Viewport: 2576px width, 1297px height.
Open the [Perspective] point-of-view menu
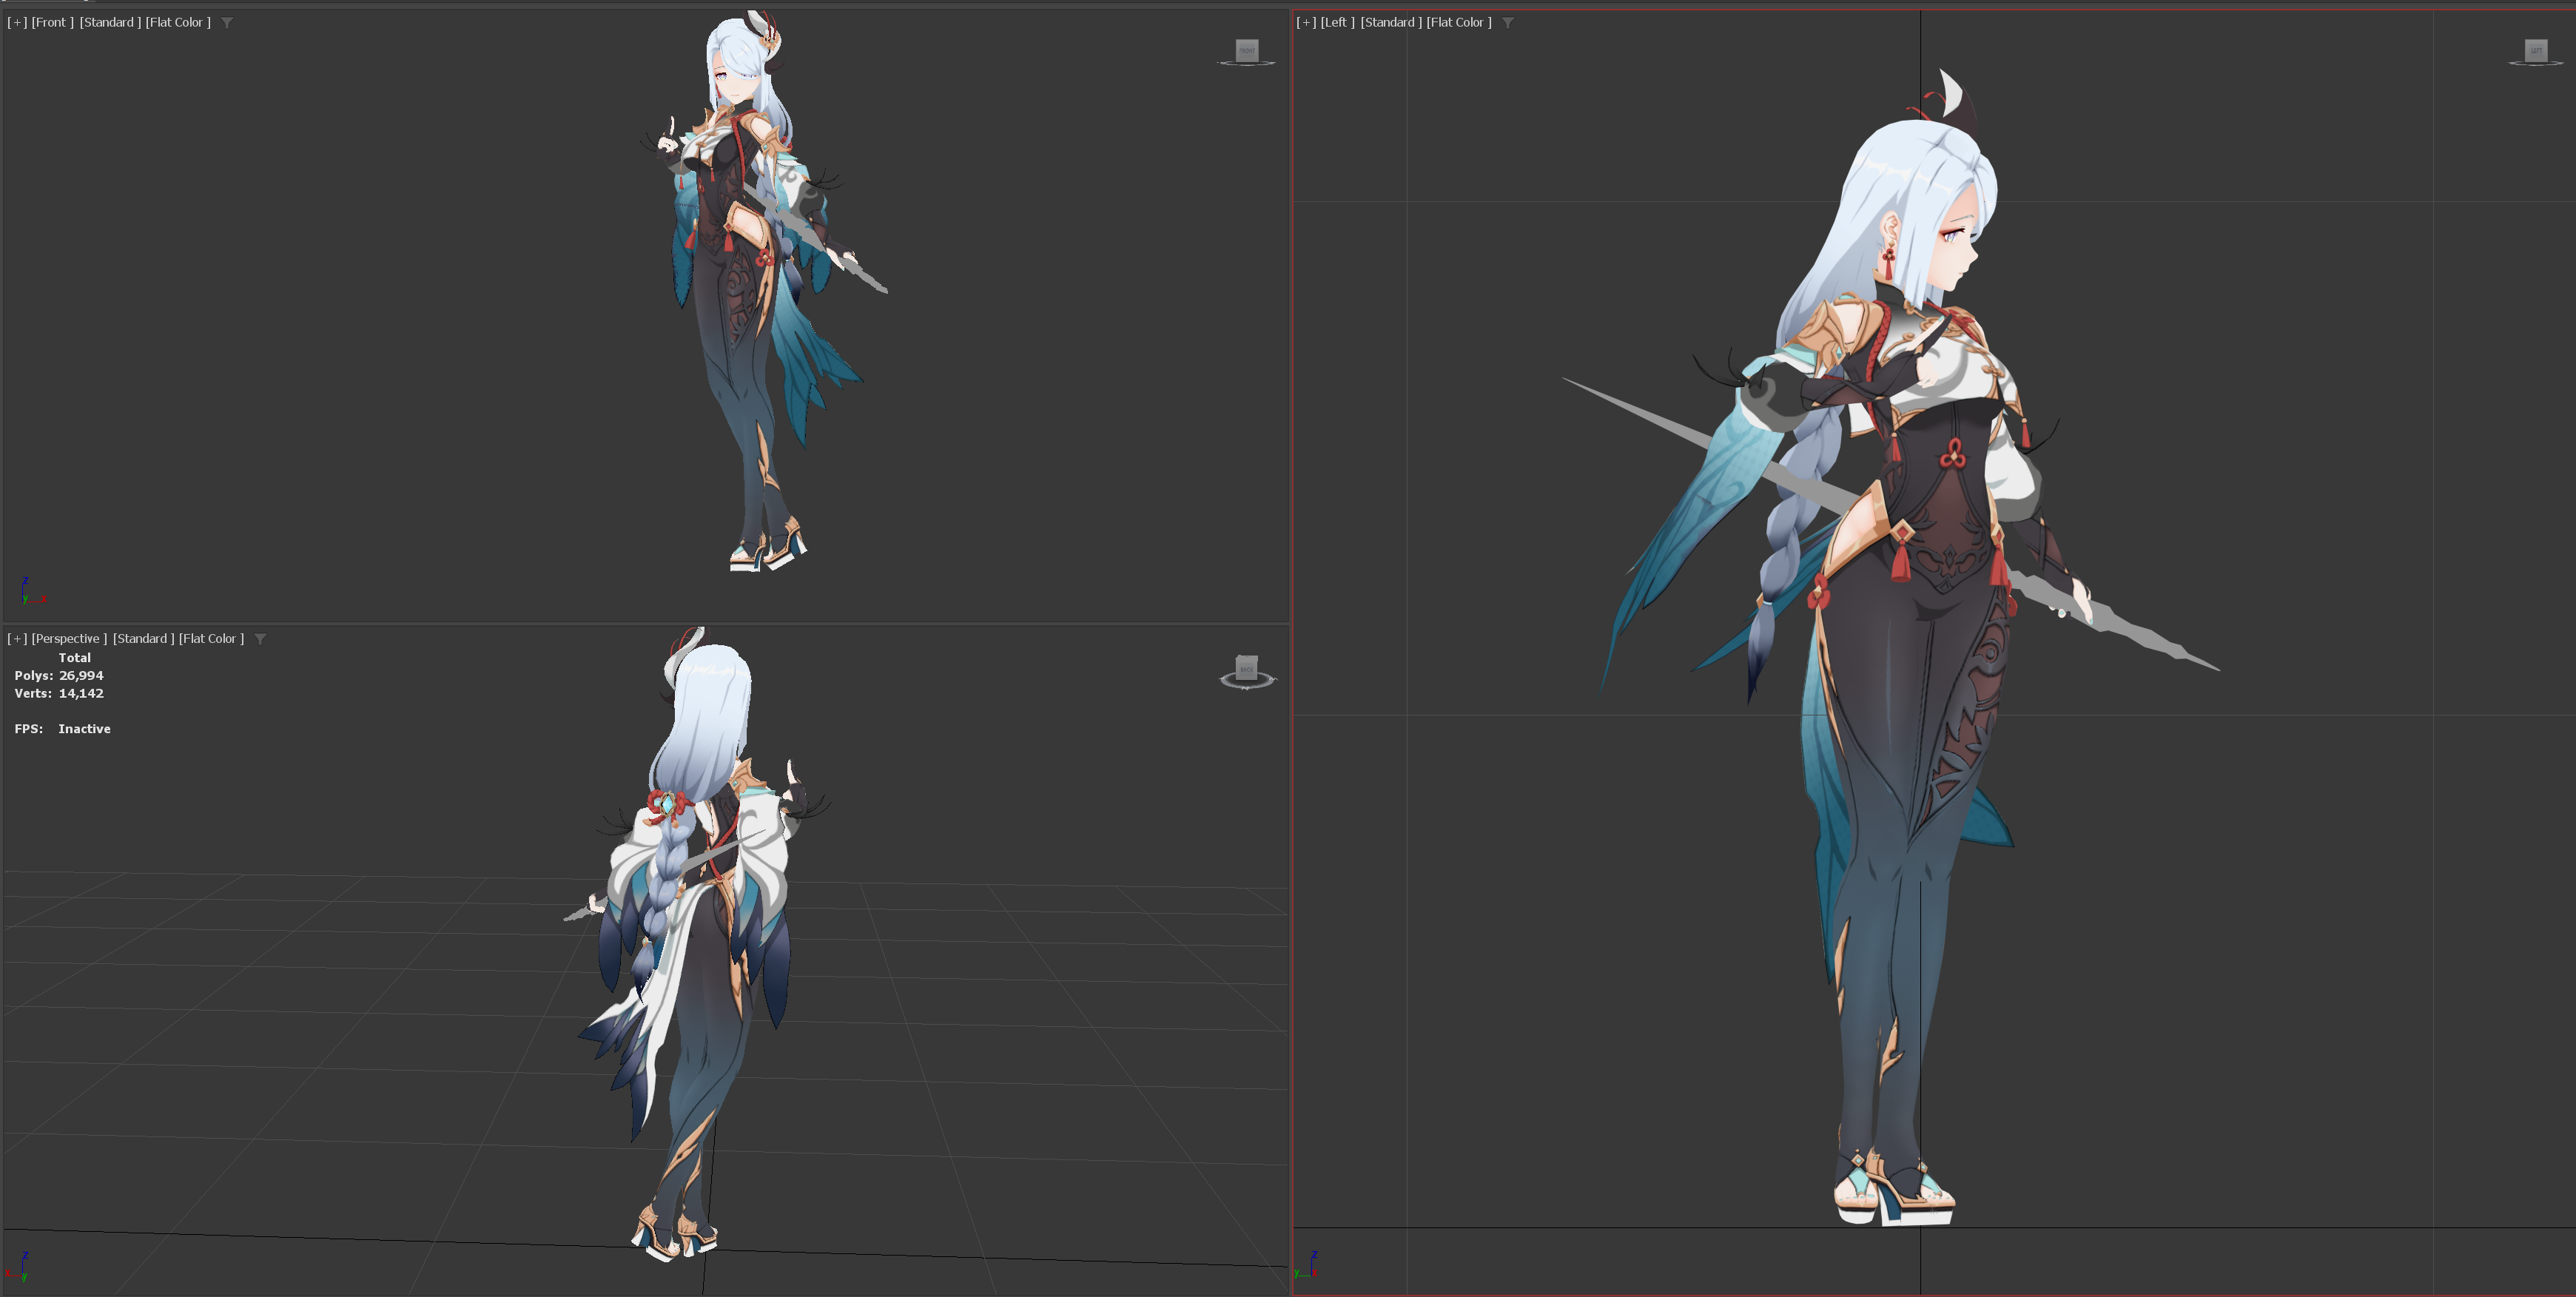[x=69, y=639]
